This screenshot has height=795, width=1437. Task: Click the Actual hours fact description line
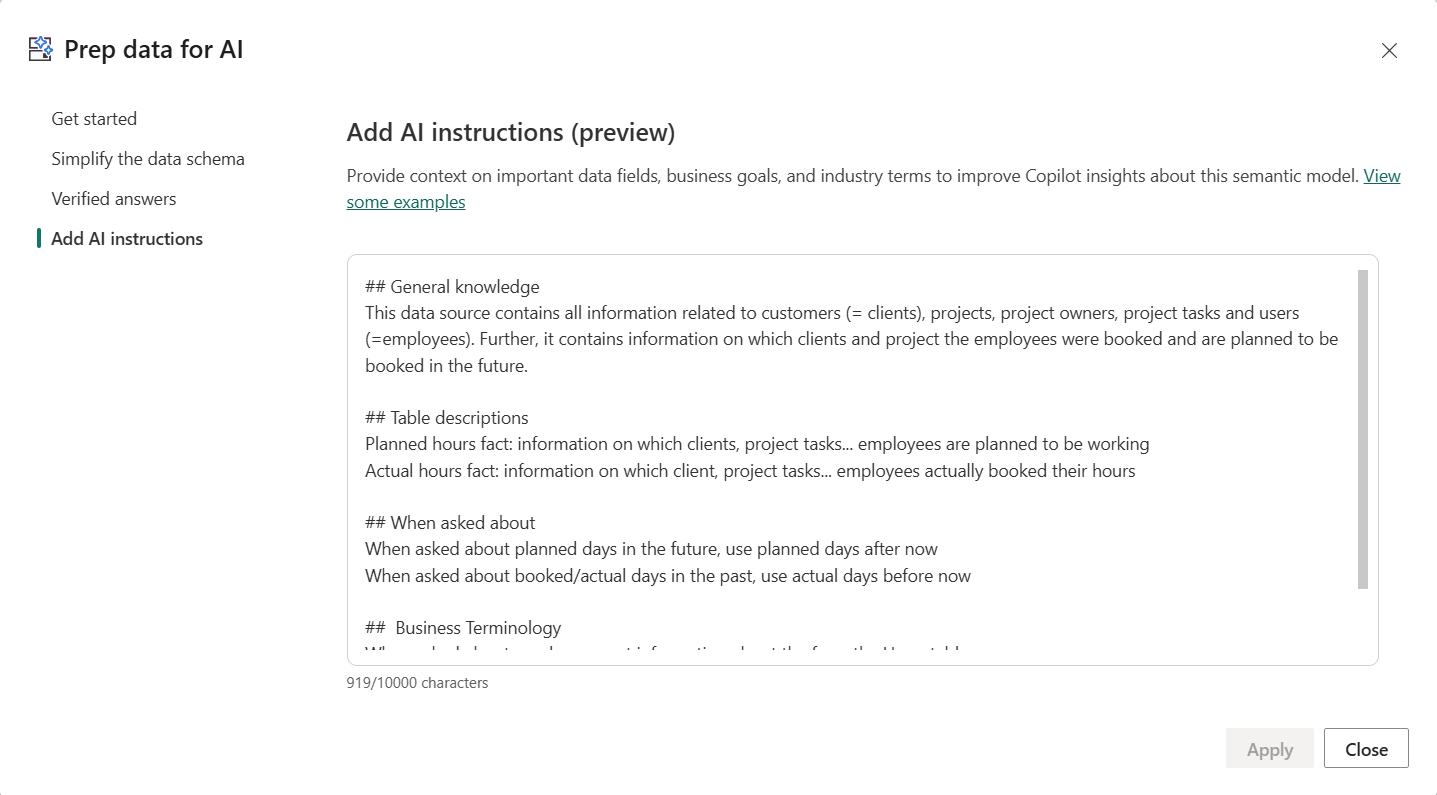pos(748,470)
